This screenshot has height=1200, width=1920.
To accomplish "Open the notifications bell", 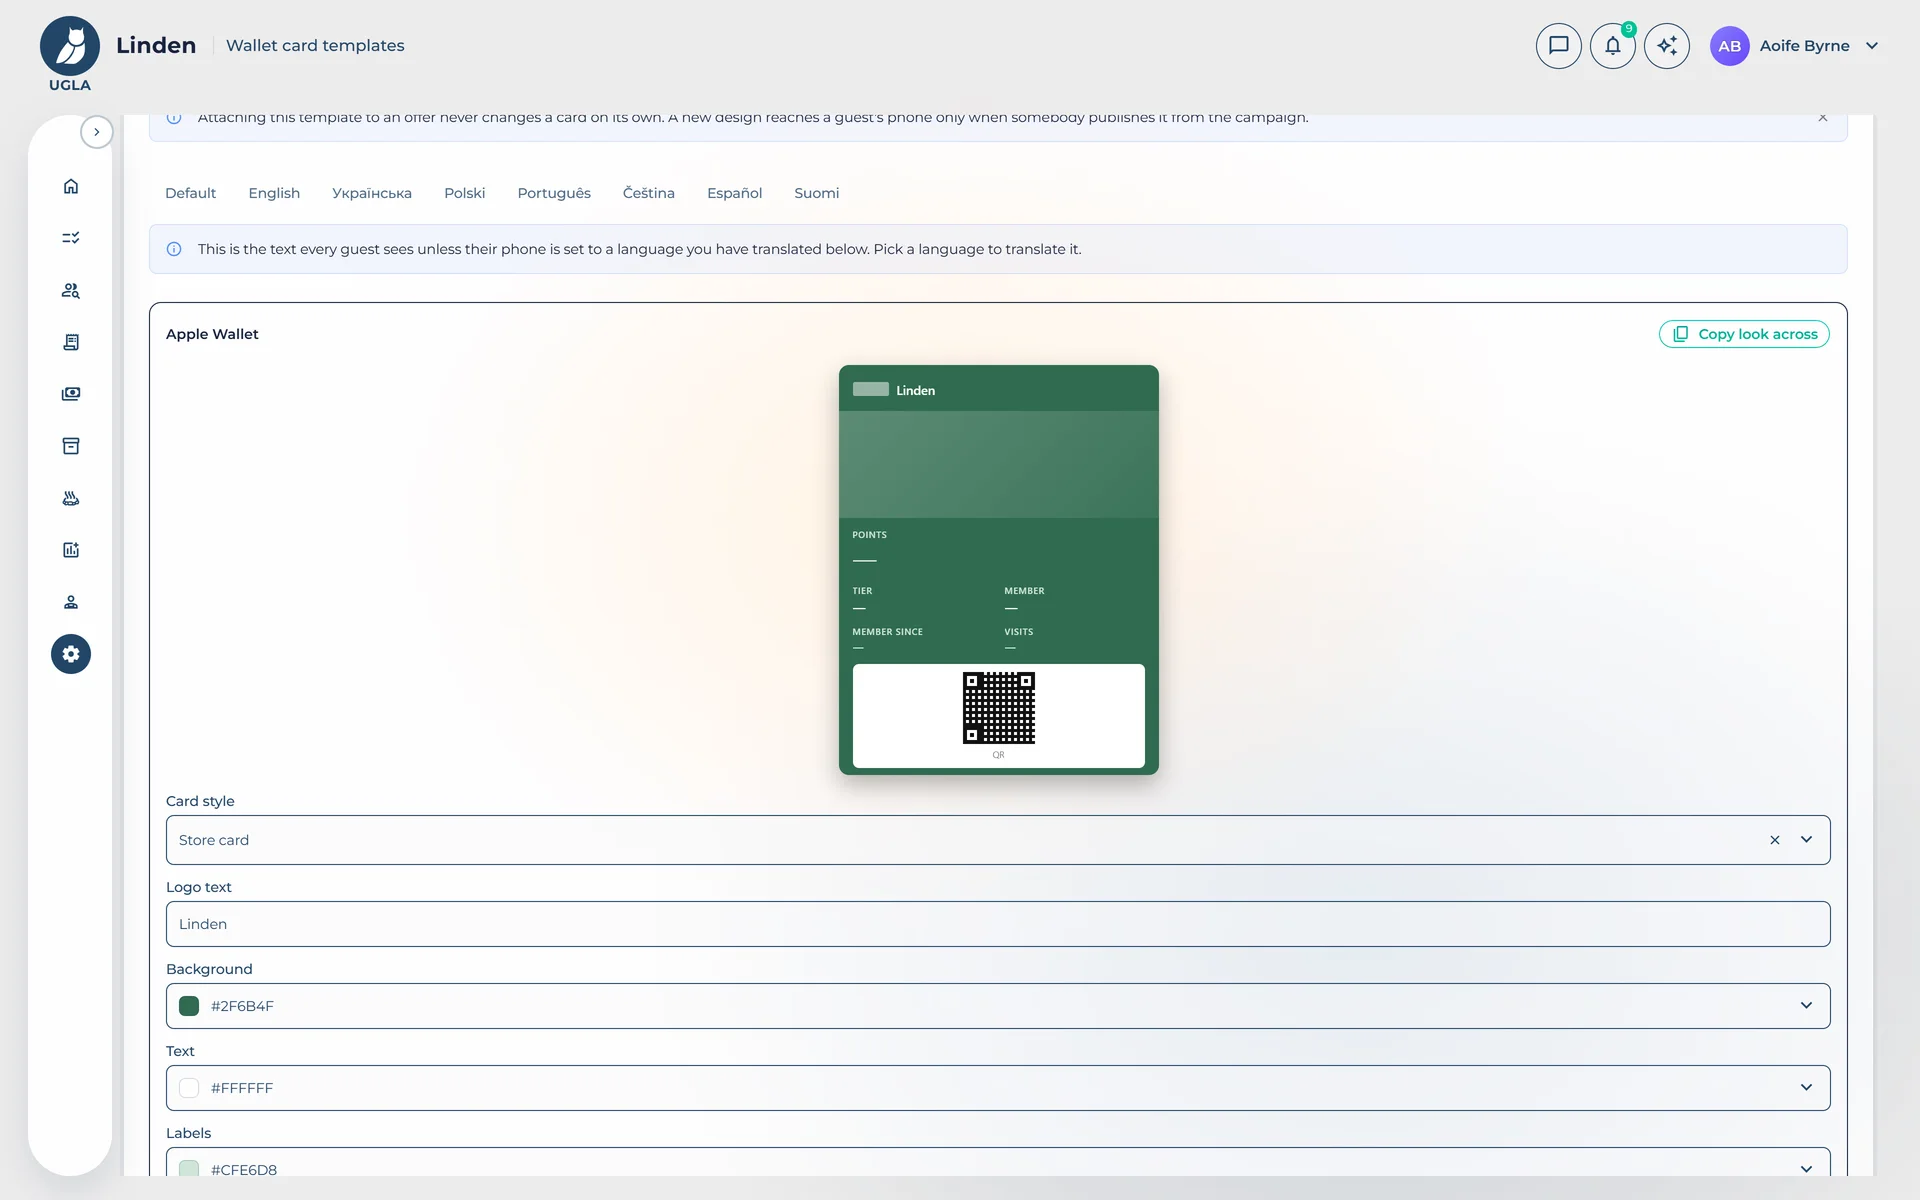I will (x=1613, y=46).
